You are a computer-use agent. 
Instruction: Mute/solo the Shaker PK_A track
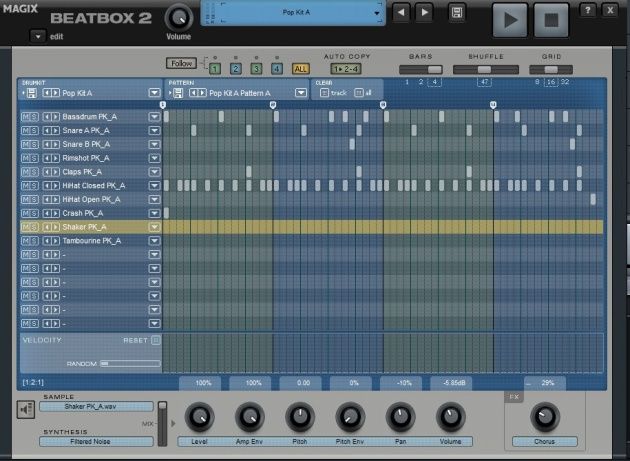pos(30,227)
